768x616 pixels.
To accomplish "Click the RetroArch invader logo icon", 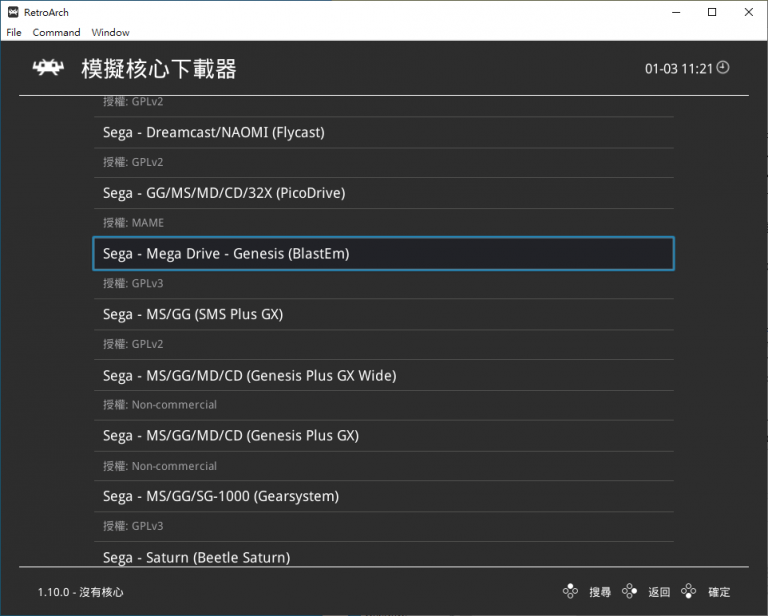I will tap(48, 68).
